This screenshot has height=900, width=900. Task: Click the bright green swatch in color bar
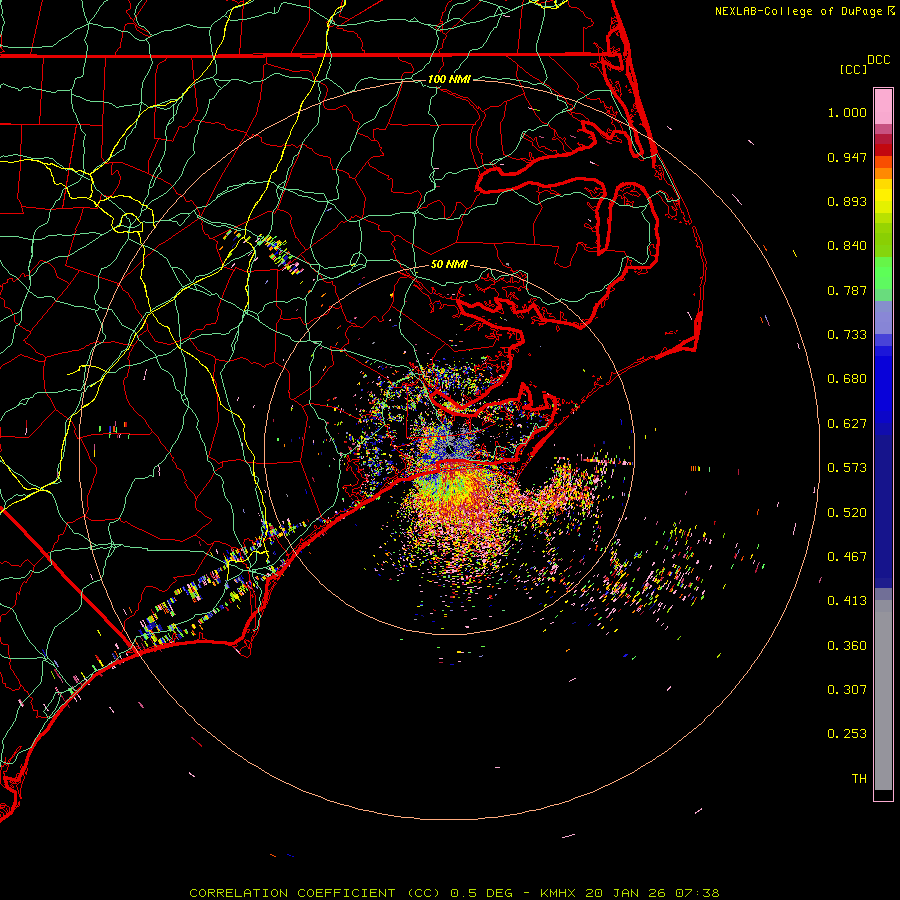[x=883, y=273]
